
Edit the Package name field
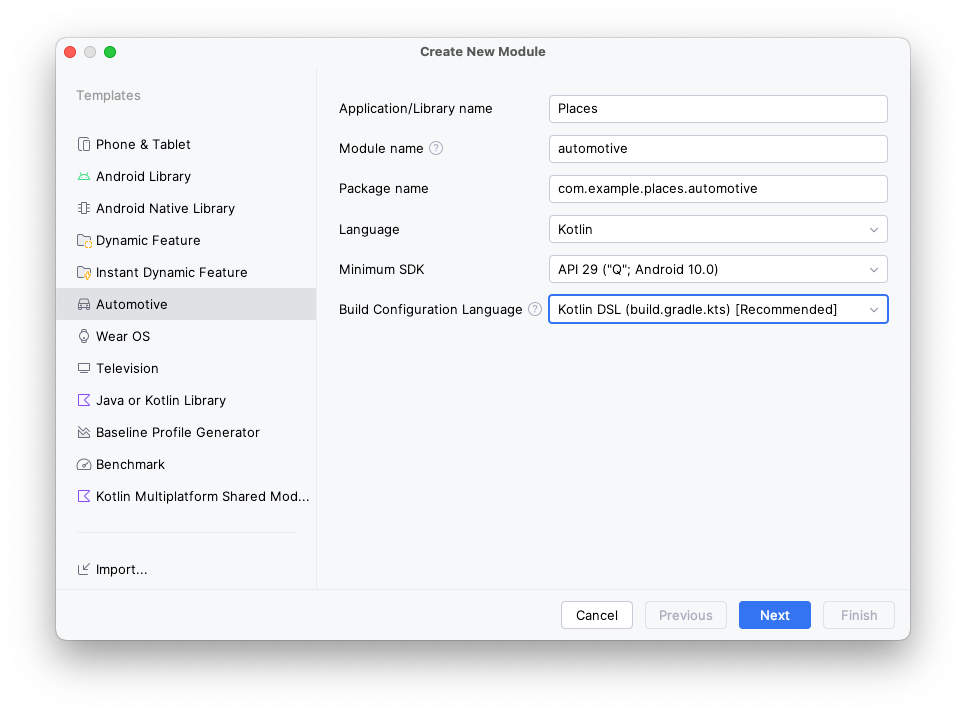[x=718, y=188]
